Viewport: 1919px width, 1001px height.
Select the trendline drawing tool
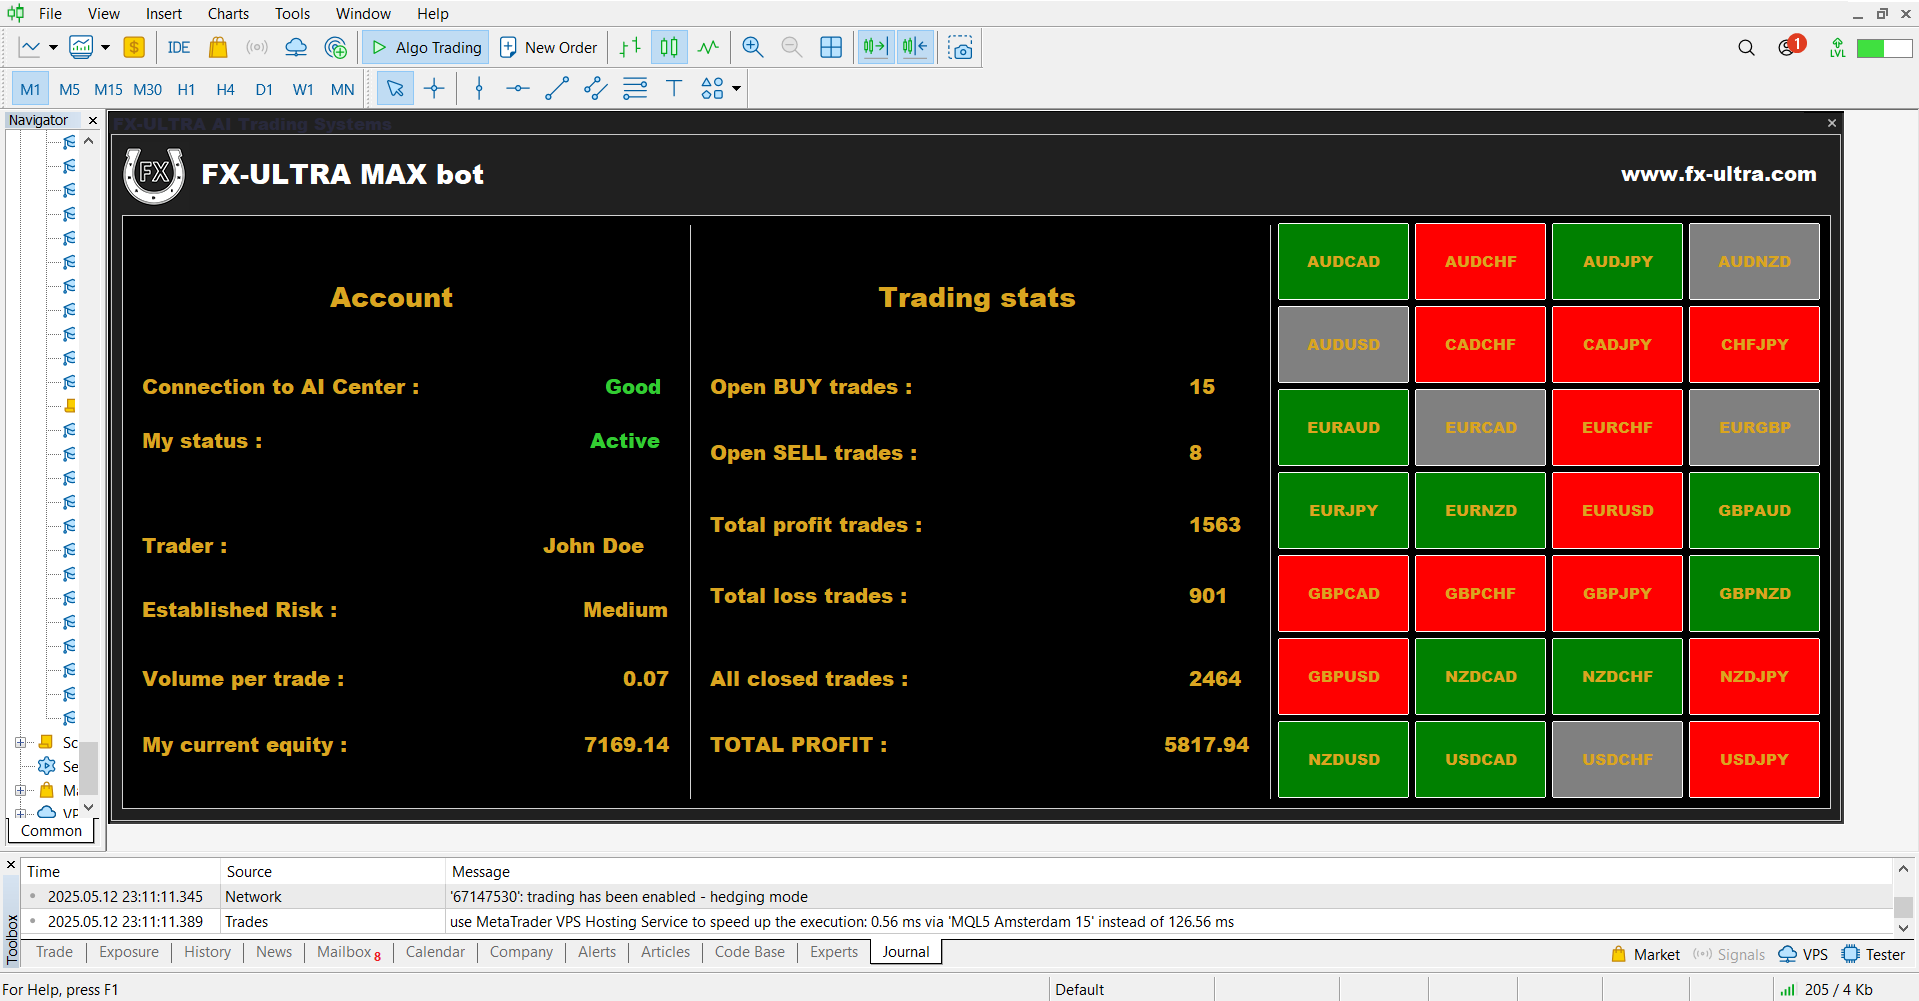[x=557, y=89]
